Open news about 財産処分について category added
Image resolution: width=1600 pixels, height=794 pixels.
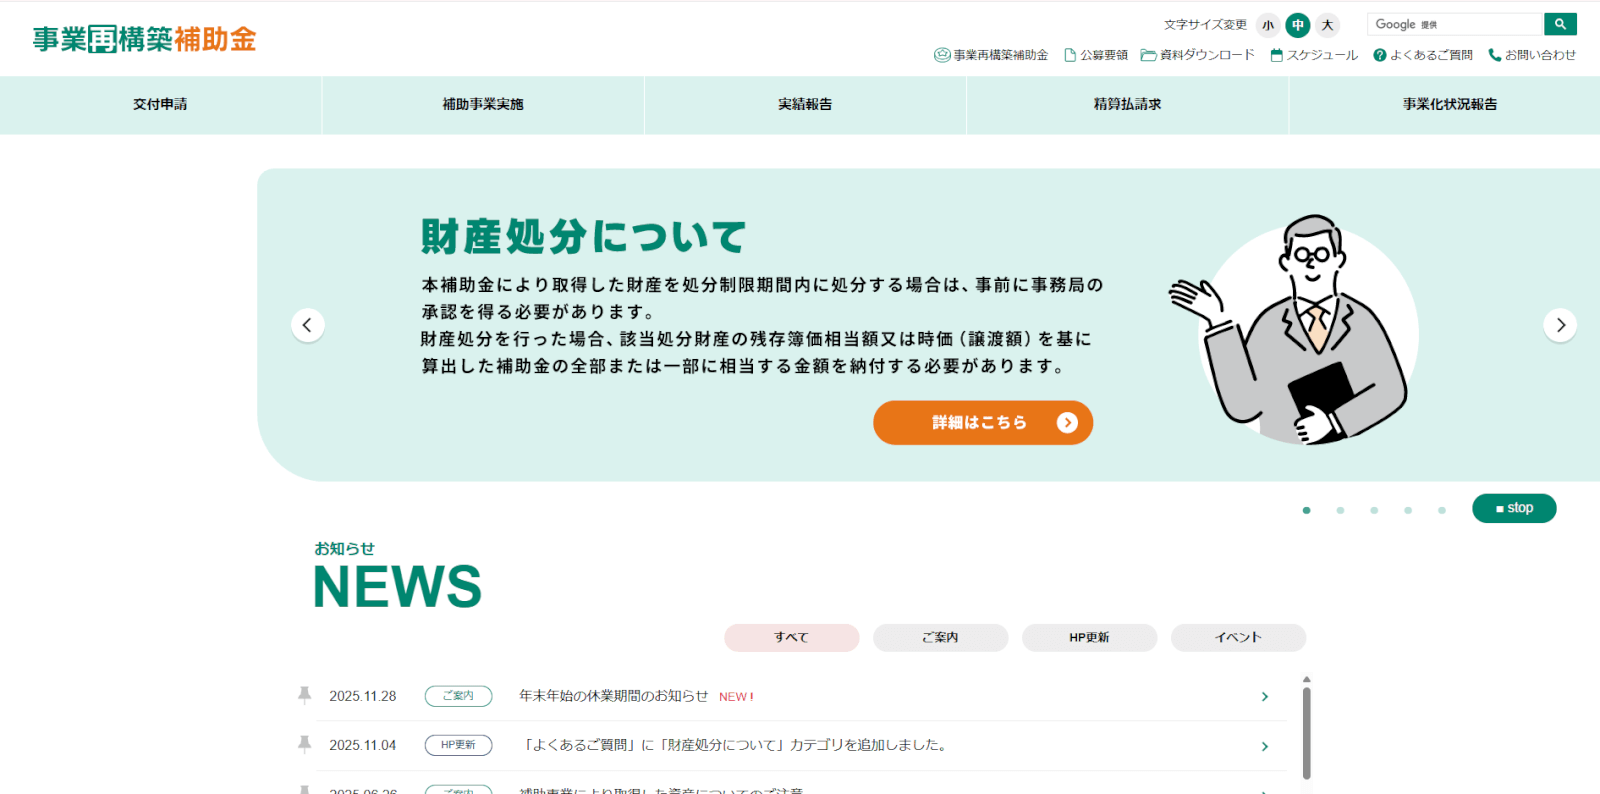point(734,745)
